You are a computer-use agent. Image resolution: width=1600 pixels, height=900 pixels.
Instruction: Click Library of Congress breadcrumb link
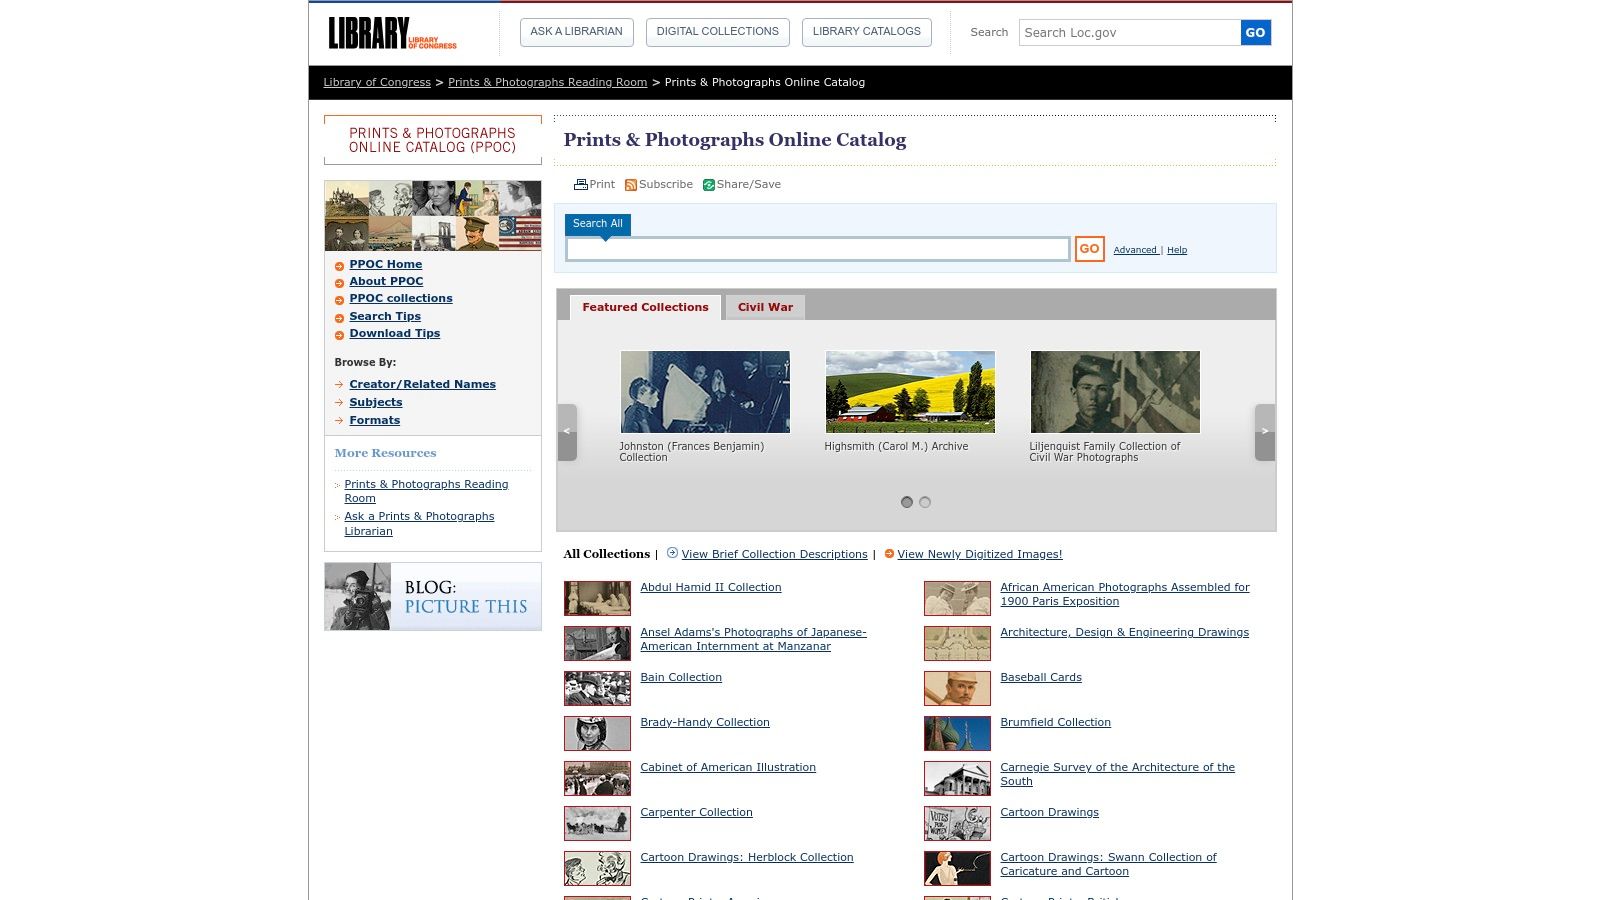click(x=377, y=82)
